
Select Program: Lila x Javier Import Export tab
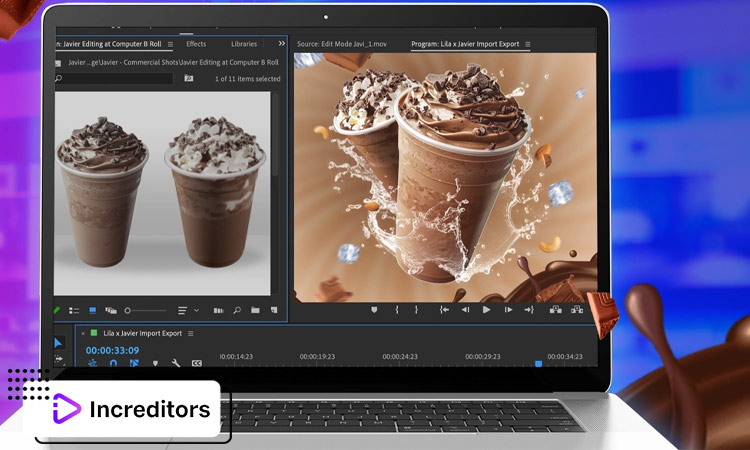coord(465,44)
